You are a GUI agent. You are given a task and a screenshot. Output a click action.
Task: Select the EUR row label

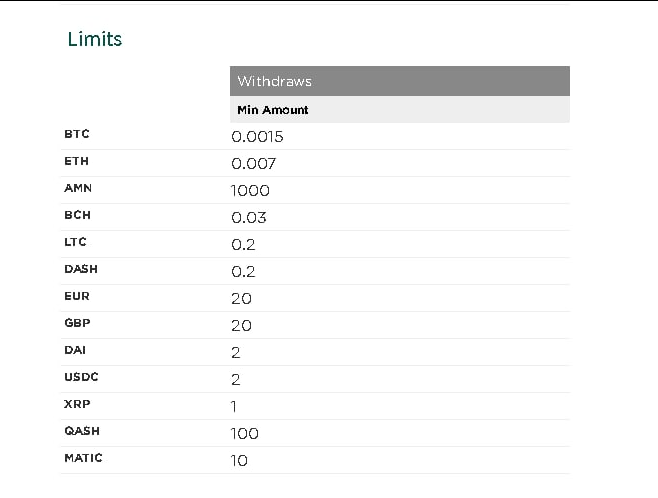(x=77, y=296)
